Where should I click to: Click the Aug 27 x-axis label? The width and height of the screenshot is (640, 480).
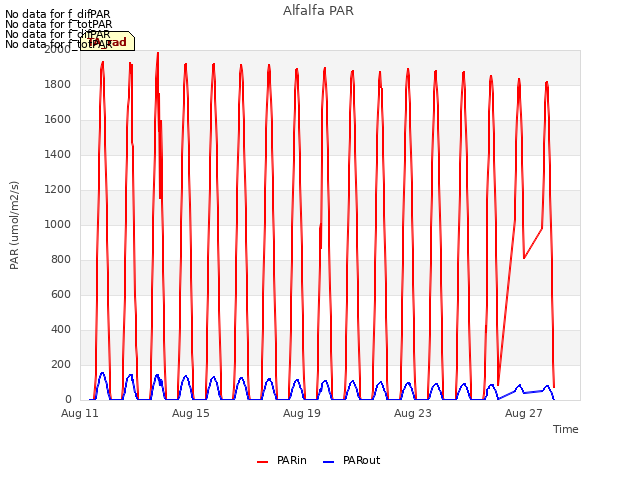(524, 413)
